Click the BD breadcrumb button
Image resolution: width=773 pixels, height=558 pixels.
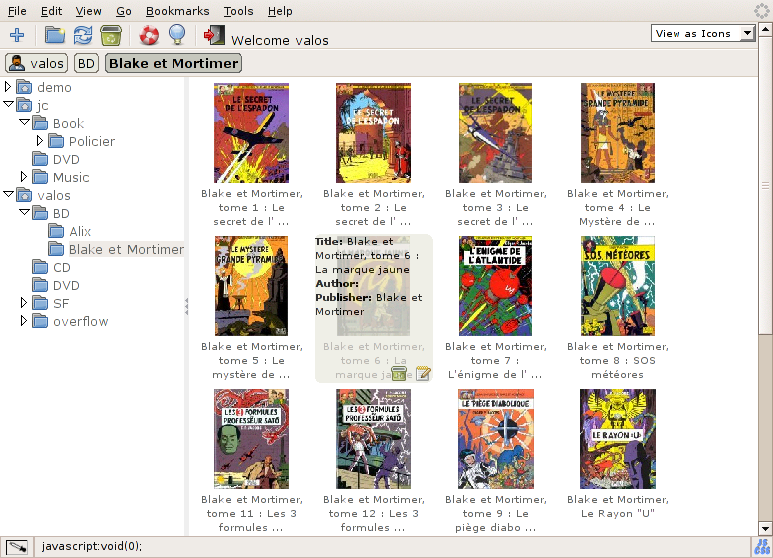(86, 63)
